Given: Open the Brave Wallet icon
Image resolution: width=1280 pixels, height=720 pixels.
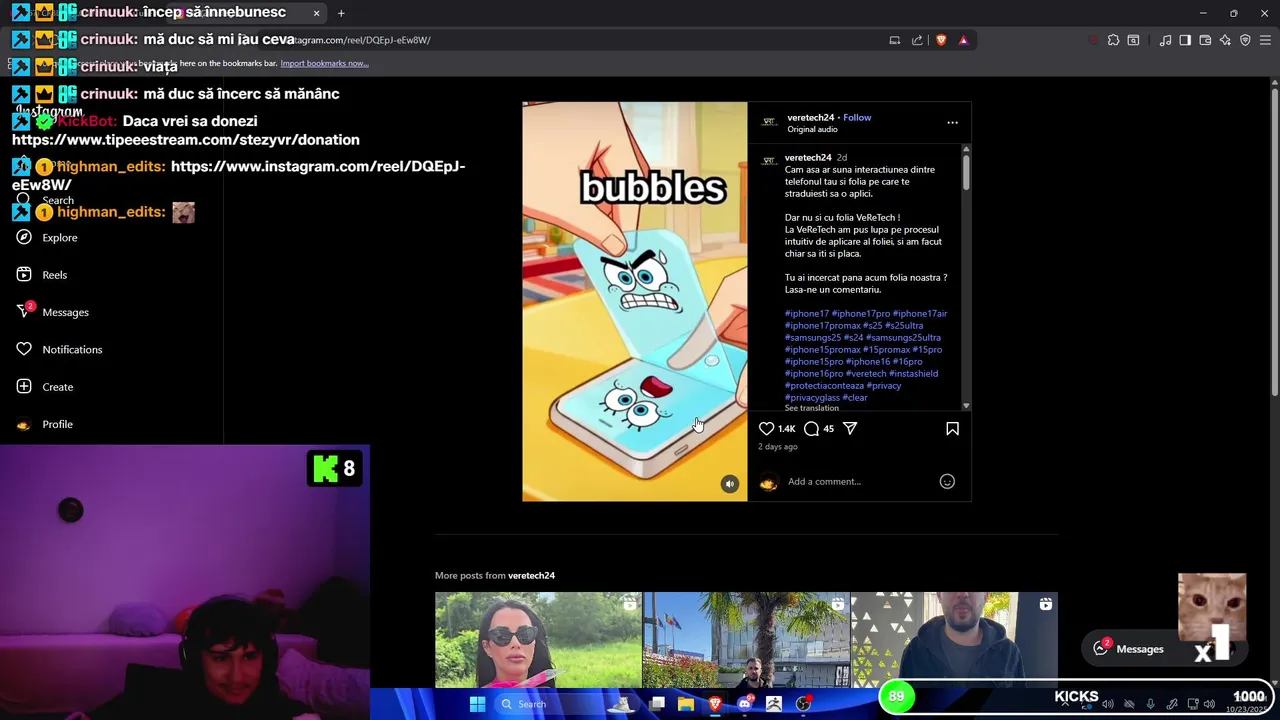Looking at the screenshot, I should point(1205,40).
